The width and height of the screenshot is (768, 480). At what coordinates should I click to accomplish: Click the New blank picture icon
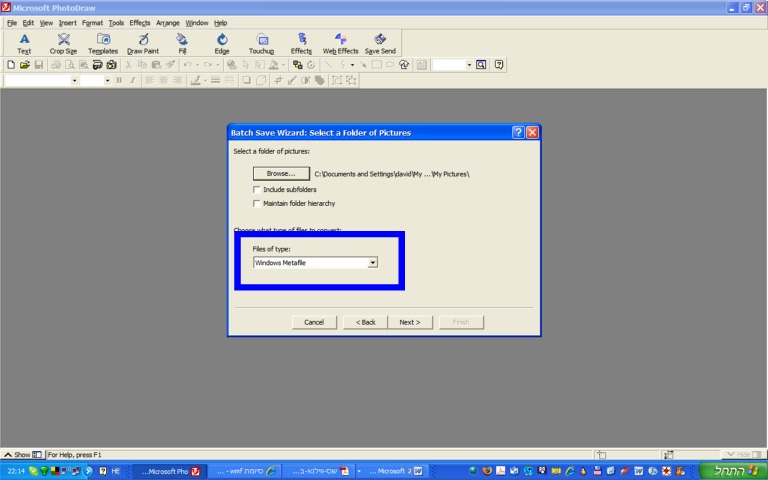(11, 65)
